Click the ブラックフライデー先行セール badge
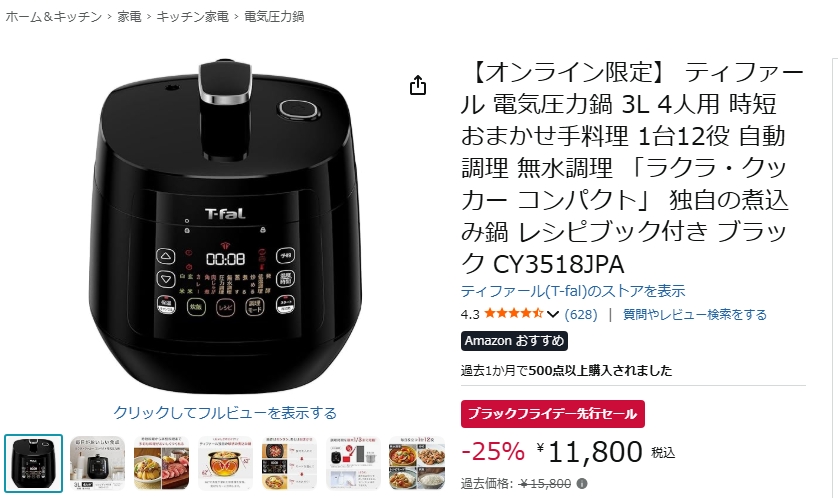The width and height of the screenshot is (838, 498). pos(553,414)
